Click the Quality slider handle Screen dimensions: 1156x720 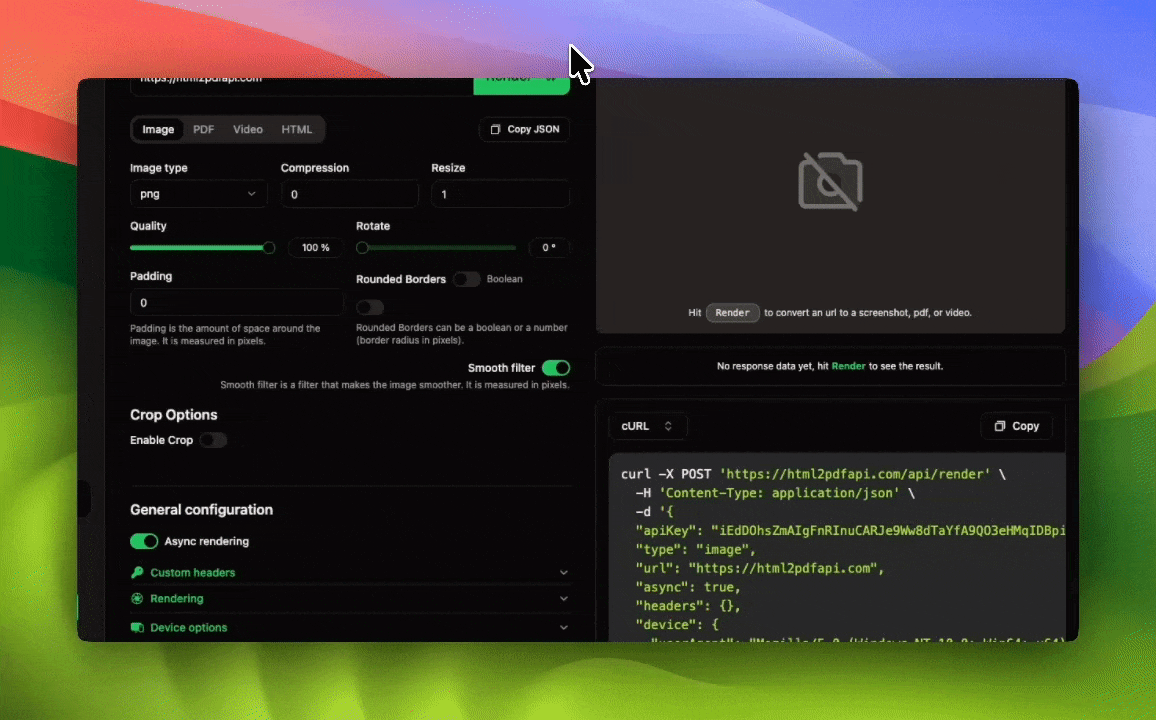269,248
